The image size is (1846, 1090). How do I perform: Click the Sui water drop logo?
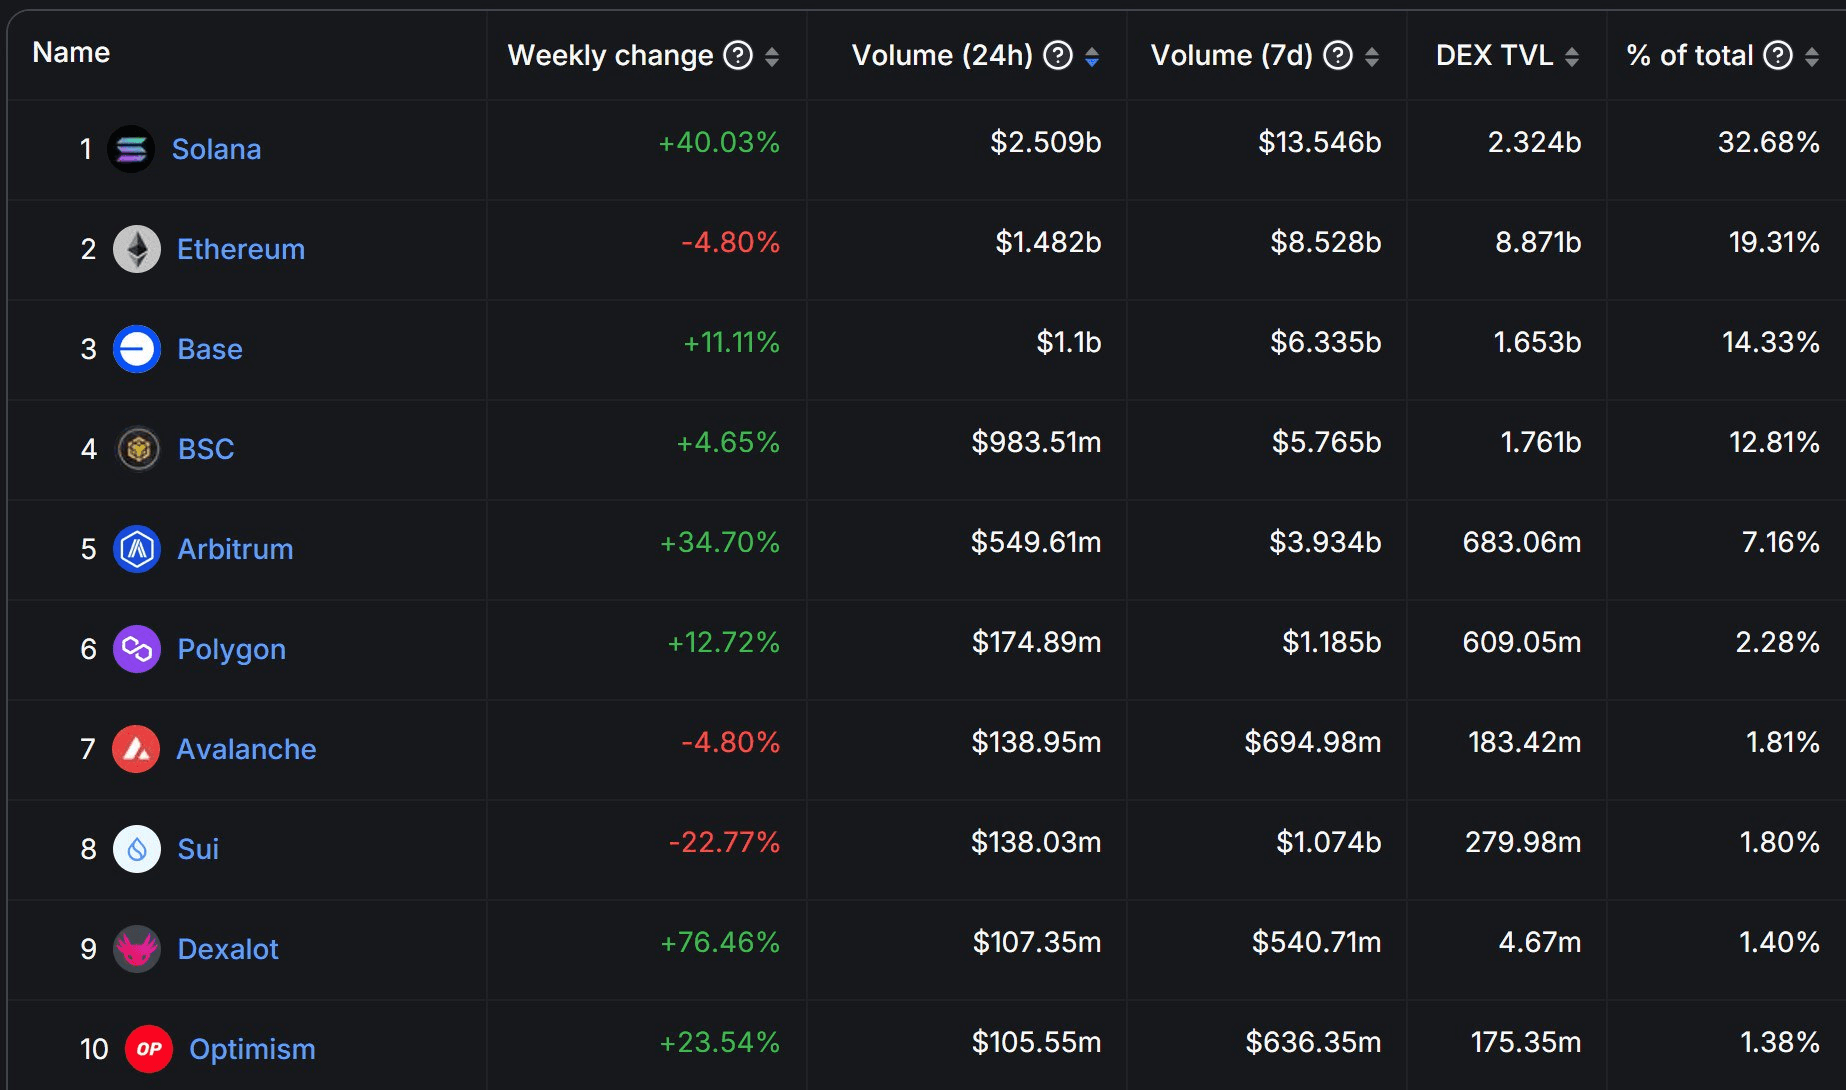pos(137,849)
